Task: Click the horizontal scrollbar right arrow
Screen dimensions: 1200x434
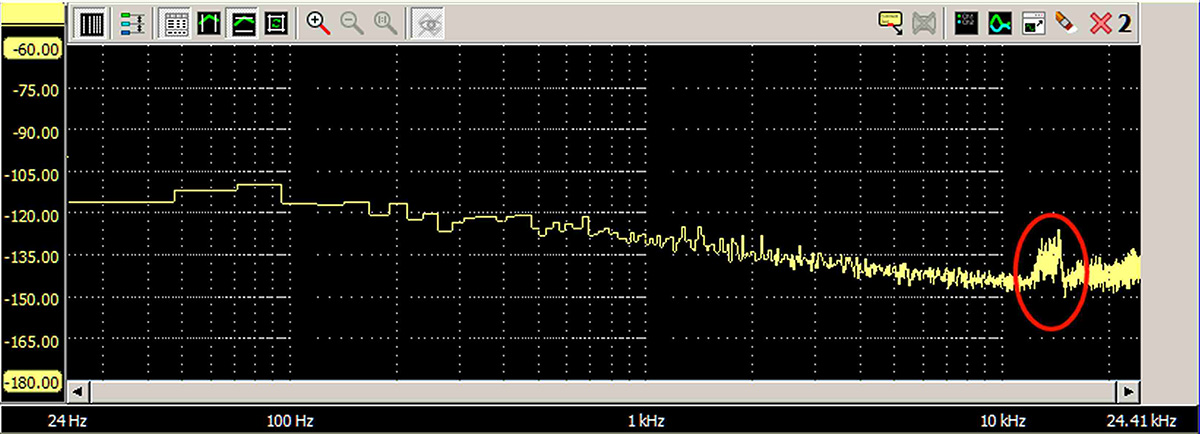Action: pyautogui.click(x=1131, y=391)
